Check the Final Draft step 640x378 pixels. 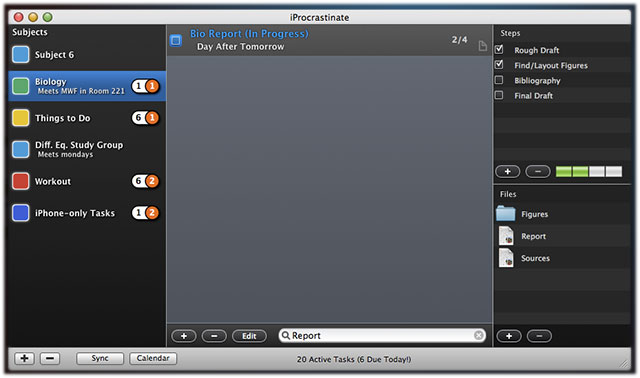[x=499, y=95]
